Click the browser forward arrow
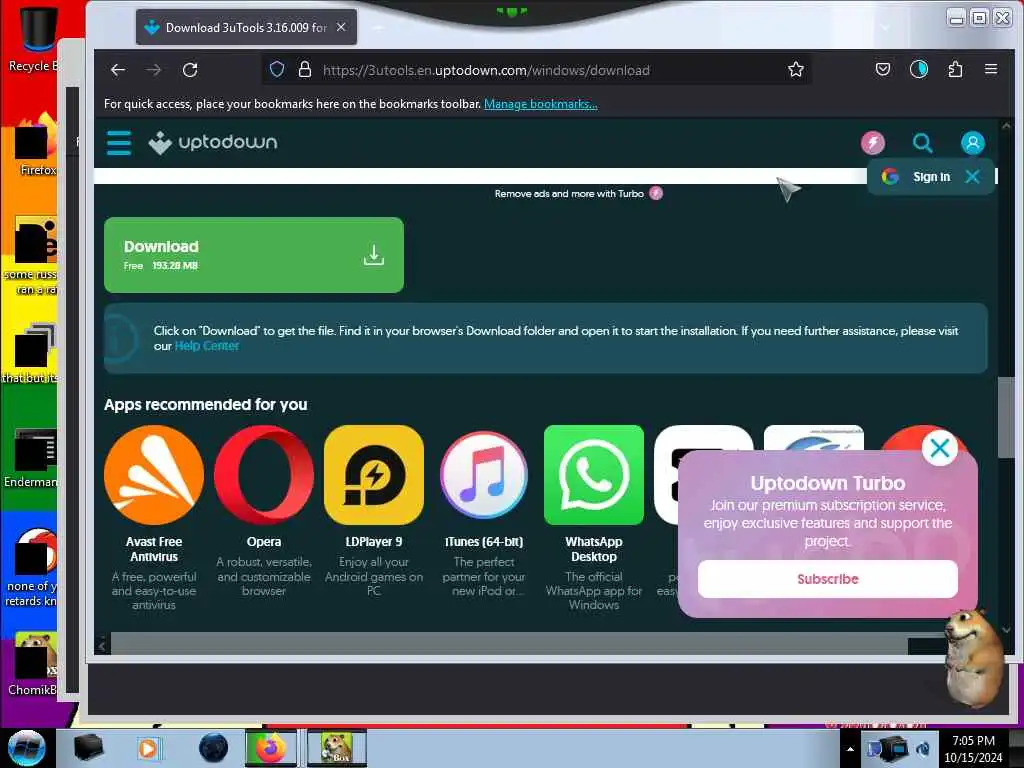 tap(153, 70)
